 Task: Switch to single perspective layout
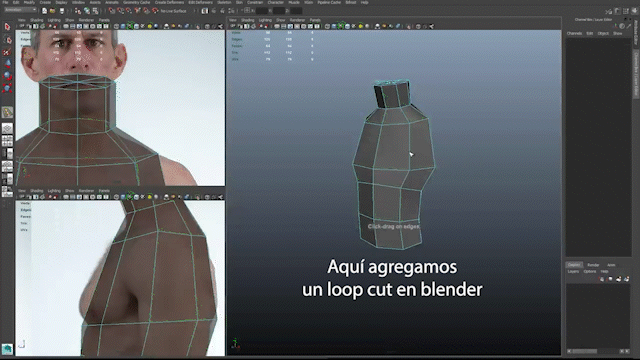(x=7, y=129)
